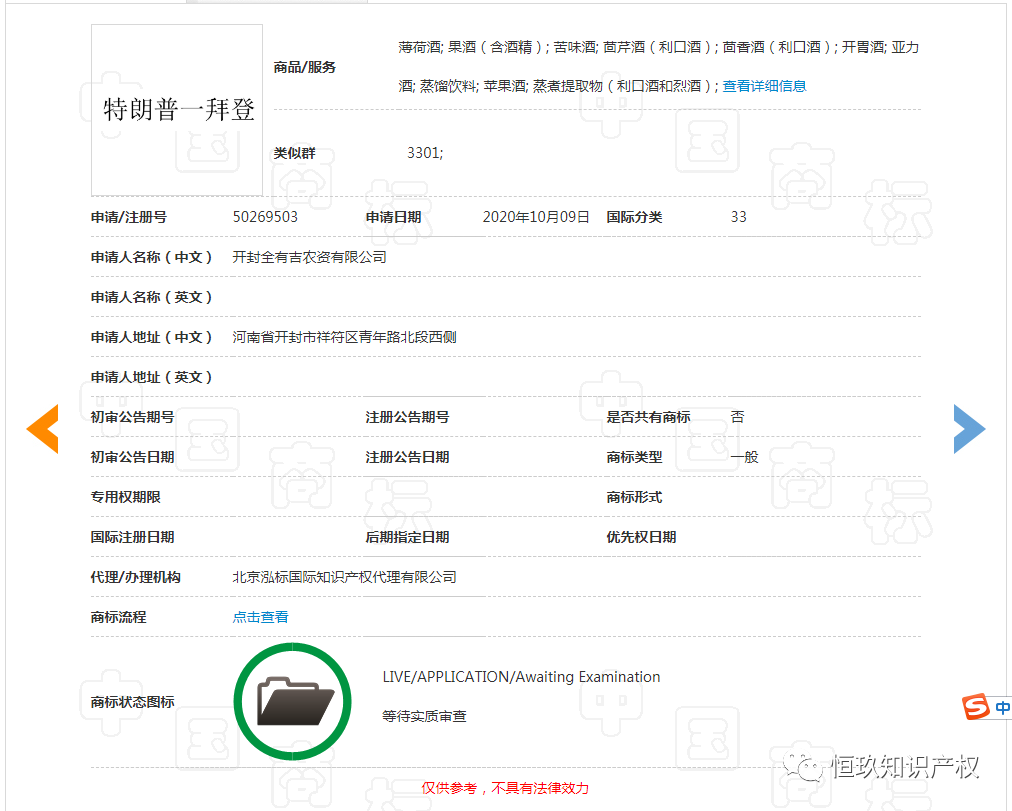1012x811 pixels.
Task: Click the red disclaimer 仅供参考 text
Action: tap(505, 788)
